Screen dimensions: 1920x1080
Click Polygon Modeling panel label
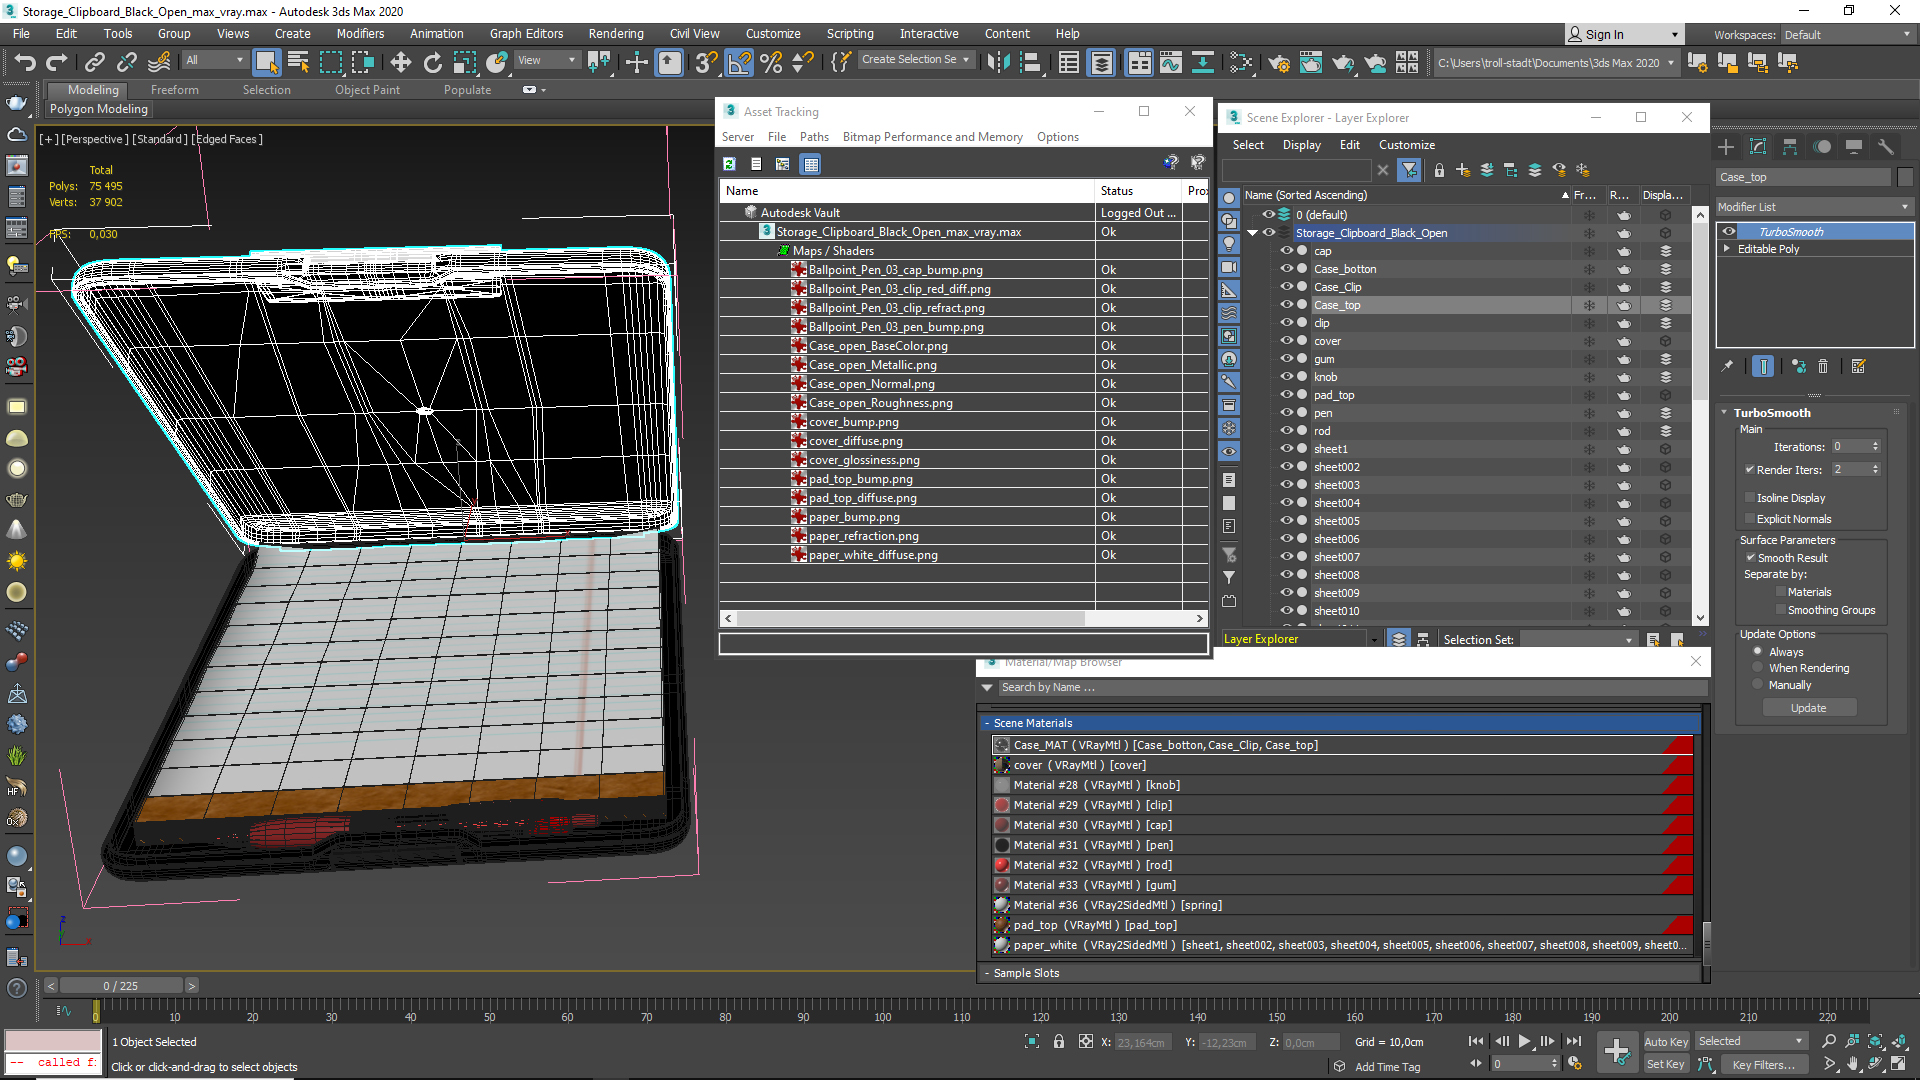click(x=99, y=109)
